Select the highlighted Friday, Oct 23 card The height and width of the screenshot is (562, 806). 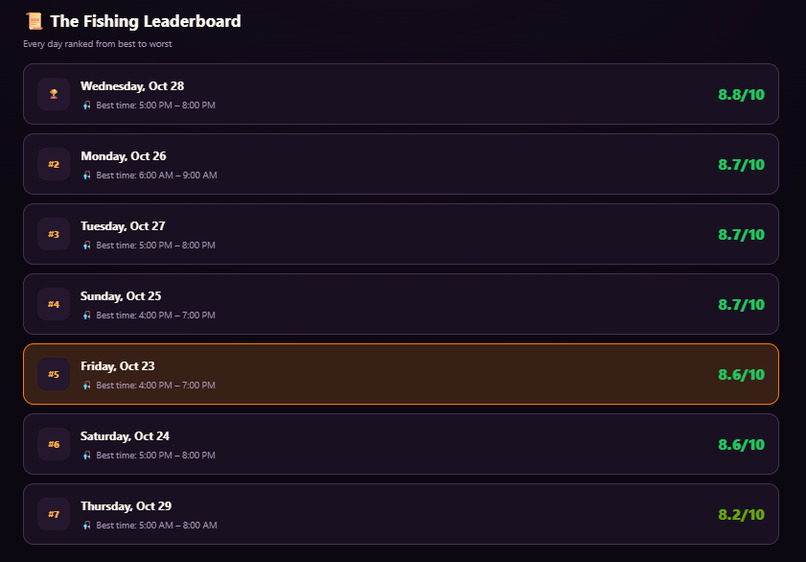(401, 374)
